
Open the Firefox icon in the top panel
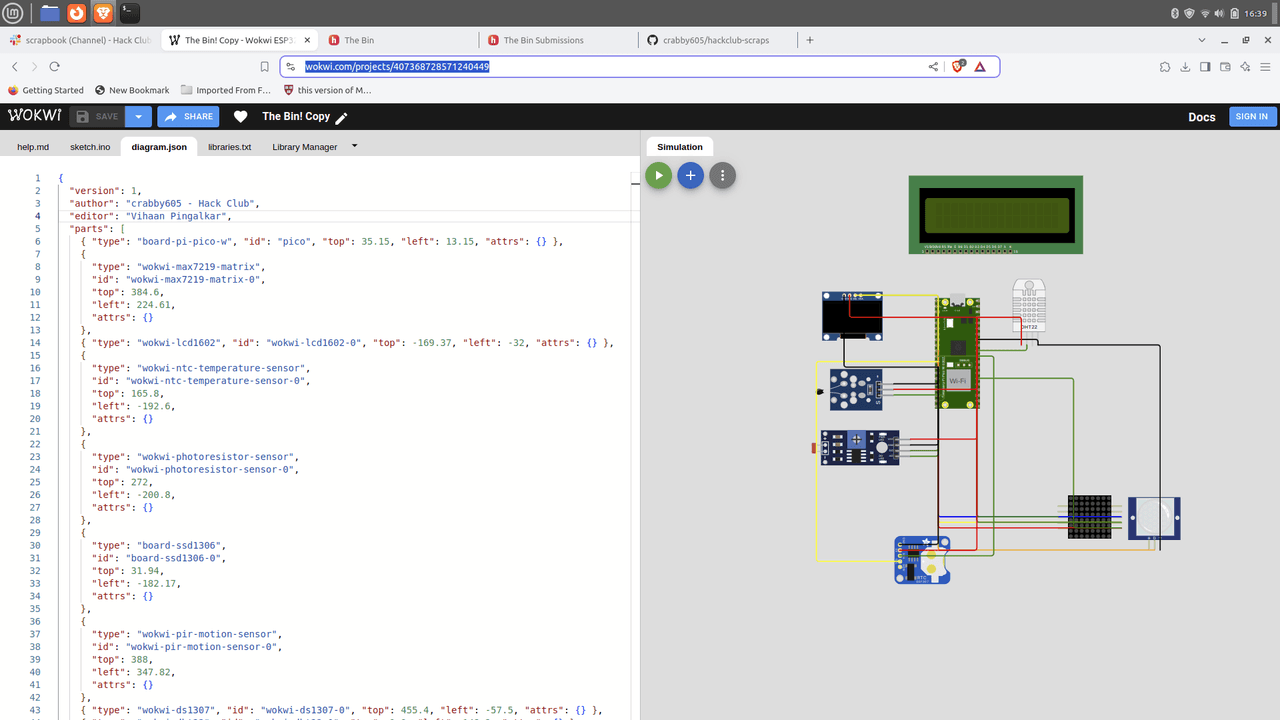click(77, 13)
